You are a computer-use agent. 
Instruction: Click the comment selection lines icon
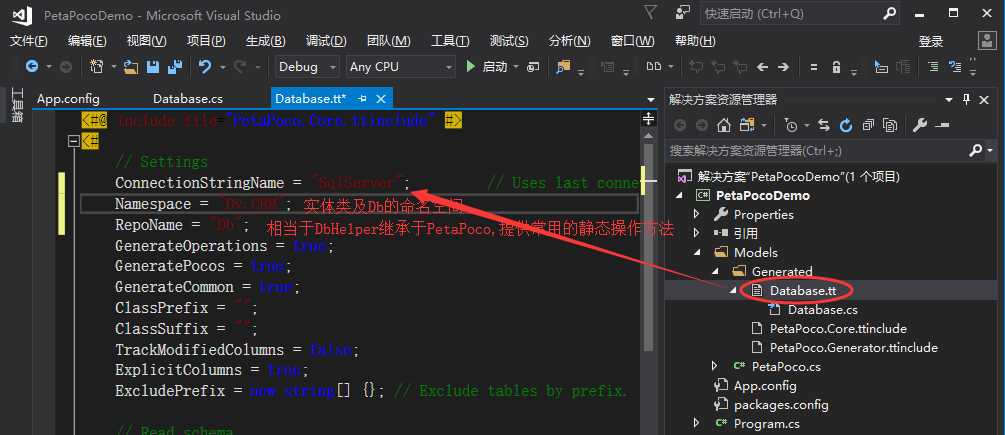[936, 67]
